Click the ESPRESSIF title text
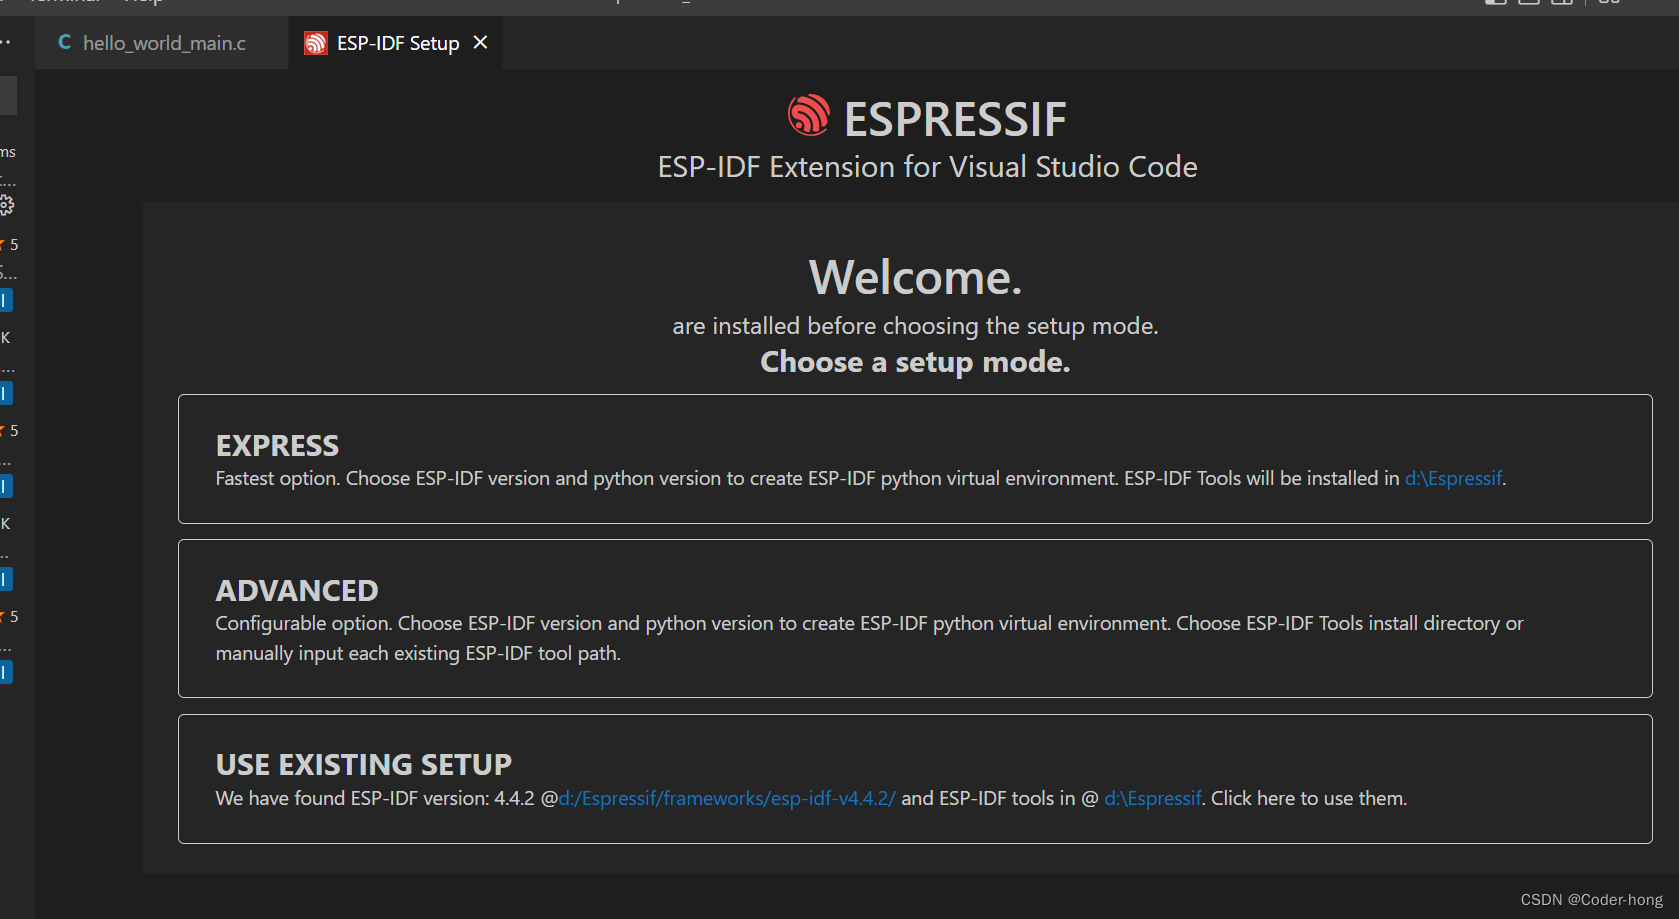 955,120
